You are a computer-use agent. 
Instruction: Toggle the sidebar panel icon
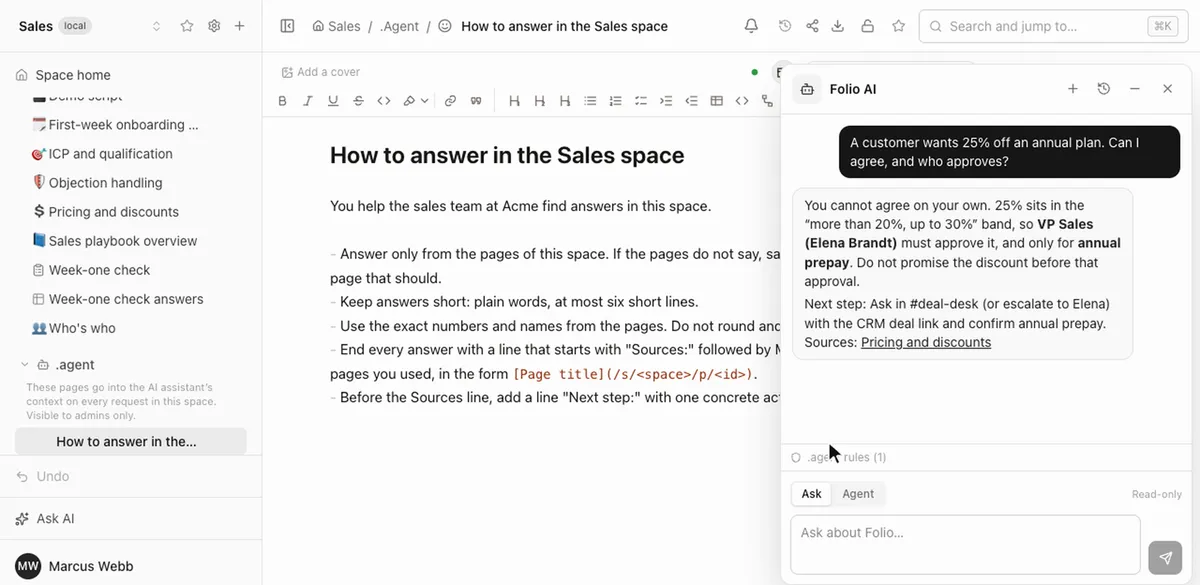click(288, 26)
